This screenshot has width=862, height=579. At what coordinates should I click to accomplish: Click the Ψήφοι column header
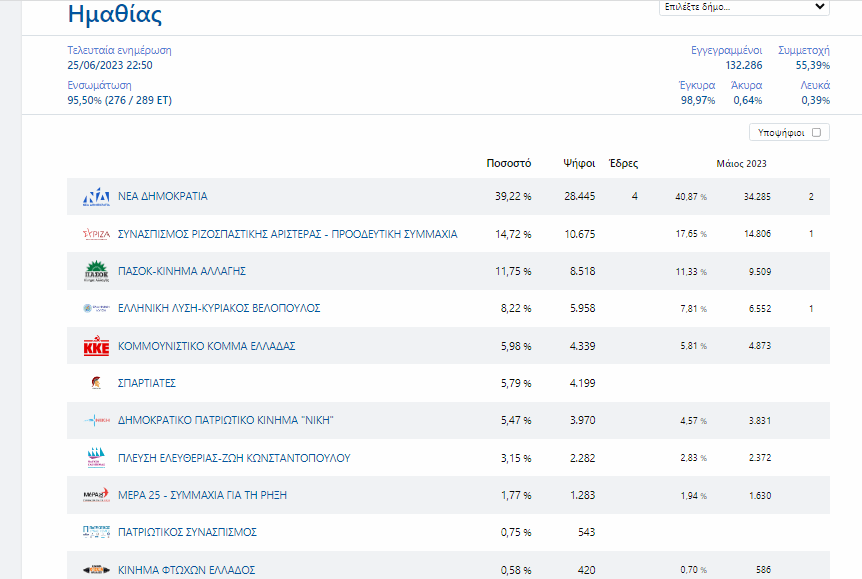click(579, 163)
